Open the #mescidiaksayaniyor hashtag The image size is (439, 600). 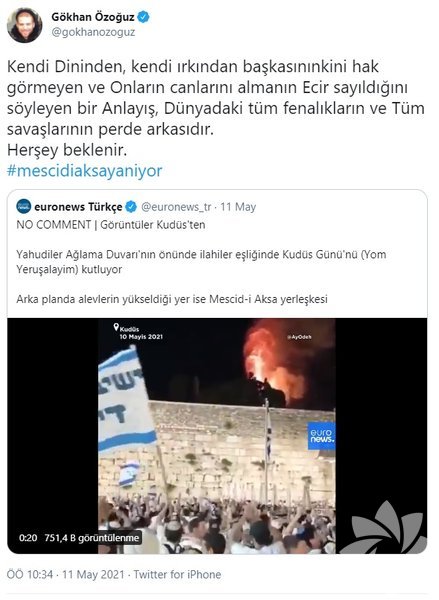pyautogui.click(x=85, y=171)
